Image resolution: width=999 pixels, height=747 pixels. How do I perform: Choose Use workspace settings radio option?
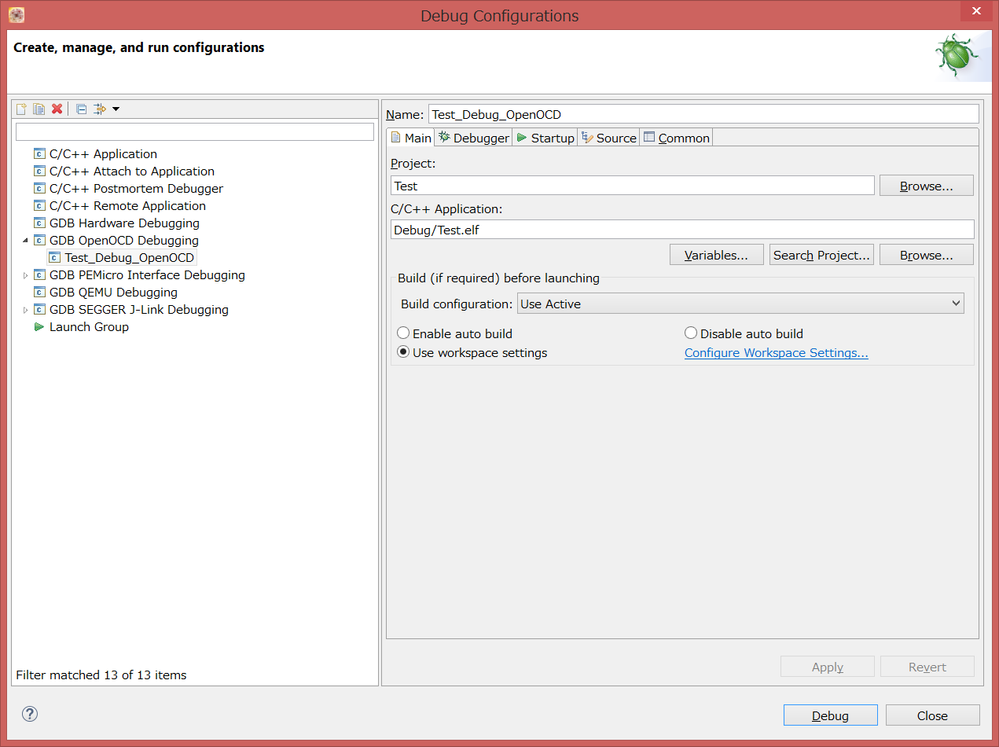pyautogui.click(x=403, y=353)
